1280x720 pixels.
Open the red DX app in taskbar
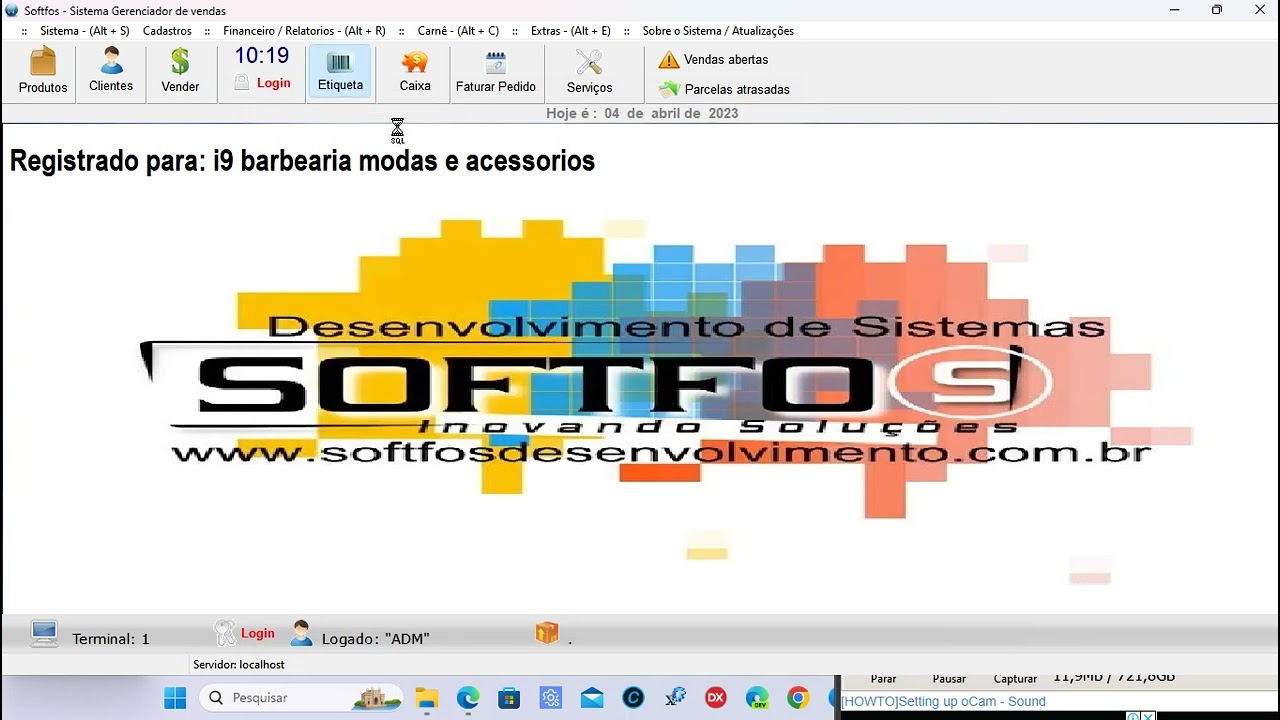pyautogui.click(x=716, y=698)
